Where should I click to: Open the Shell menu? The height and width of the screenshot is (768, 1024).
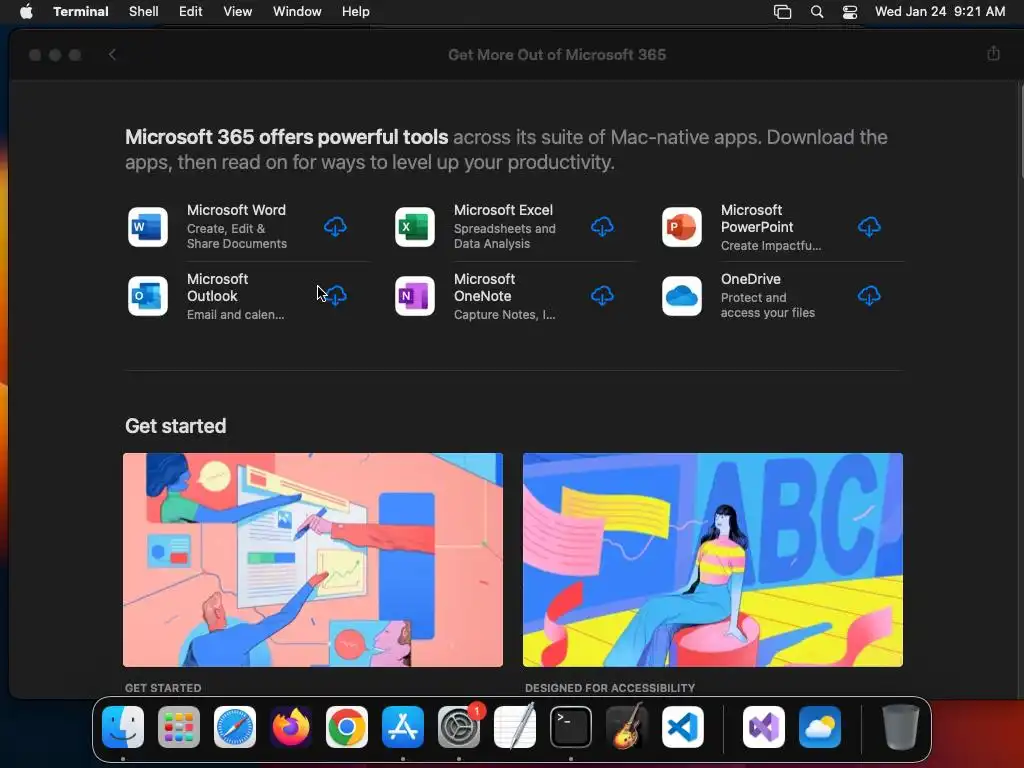point(144,11)
